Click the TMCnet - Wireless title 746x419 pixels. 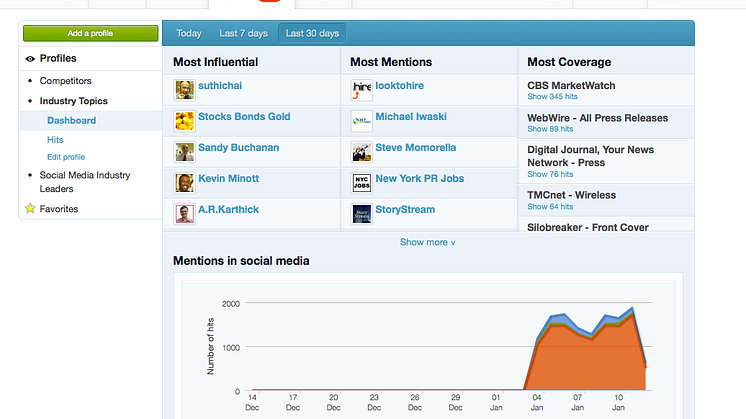click(x=571, y=195)
